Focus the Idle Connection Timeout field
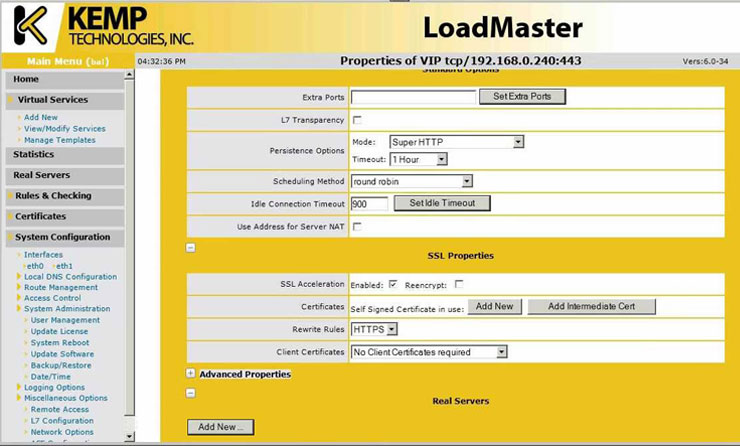The image size is (740, 446). [x=370, y=204]
